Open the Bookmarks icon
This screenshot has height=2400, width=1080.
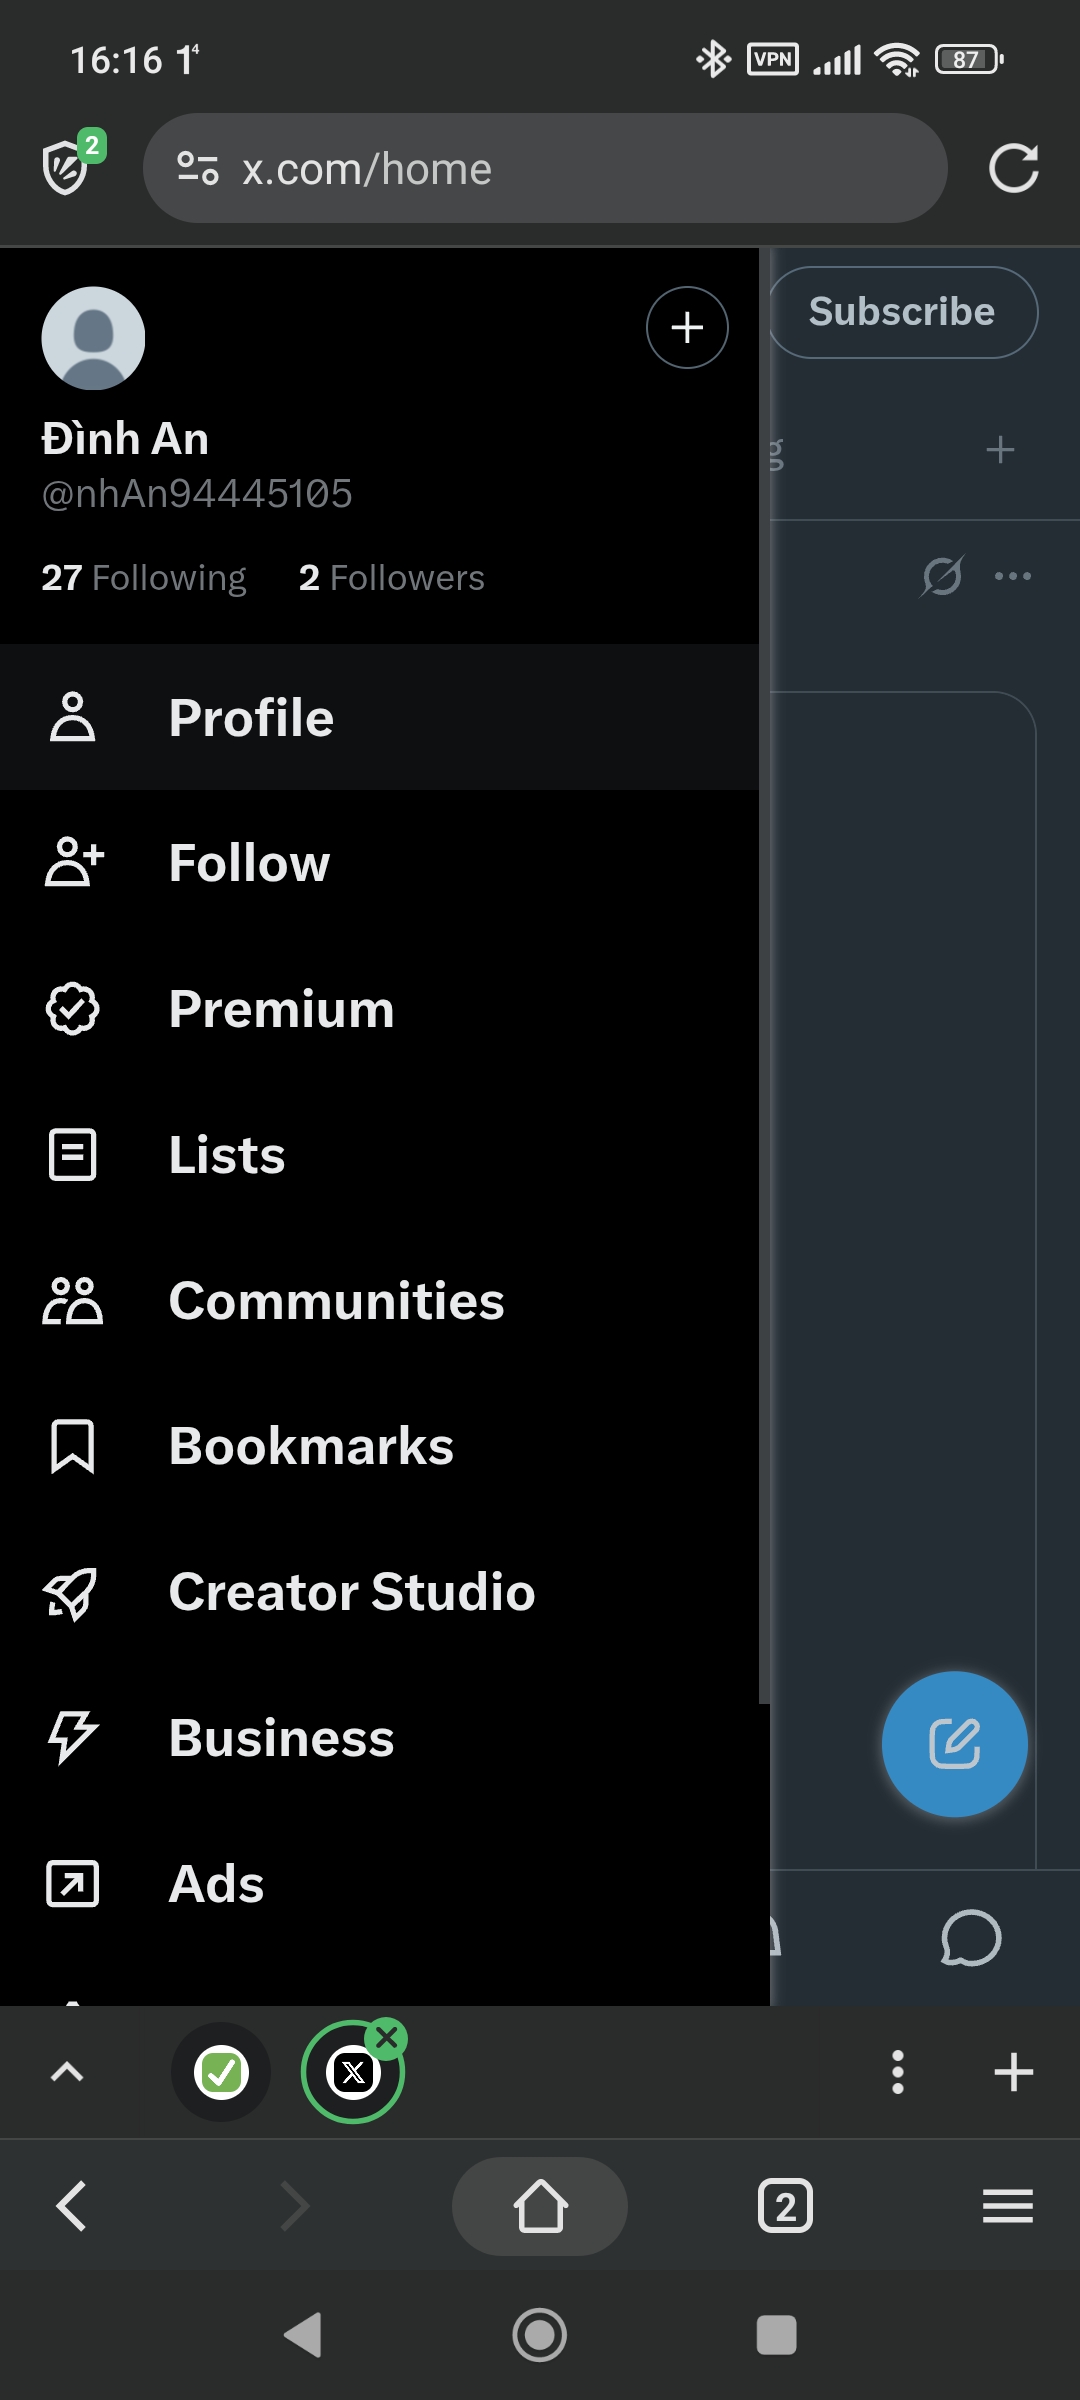pos(73,1446)
